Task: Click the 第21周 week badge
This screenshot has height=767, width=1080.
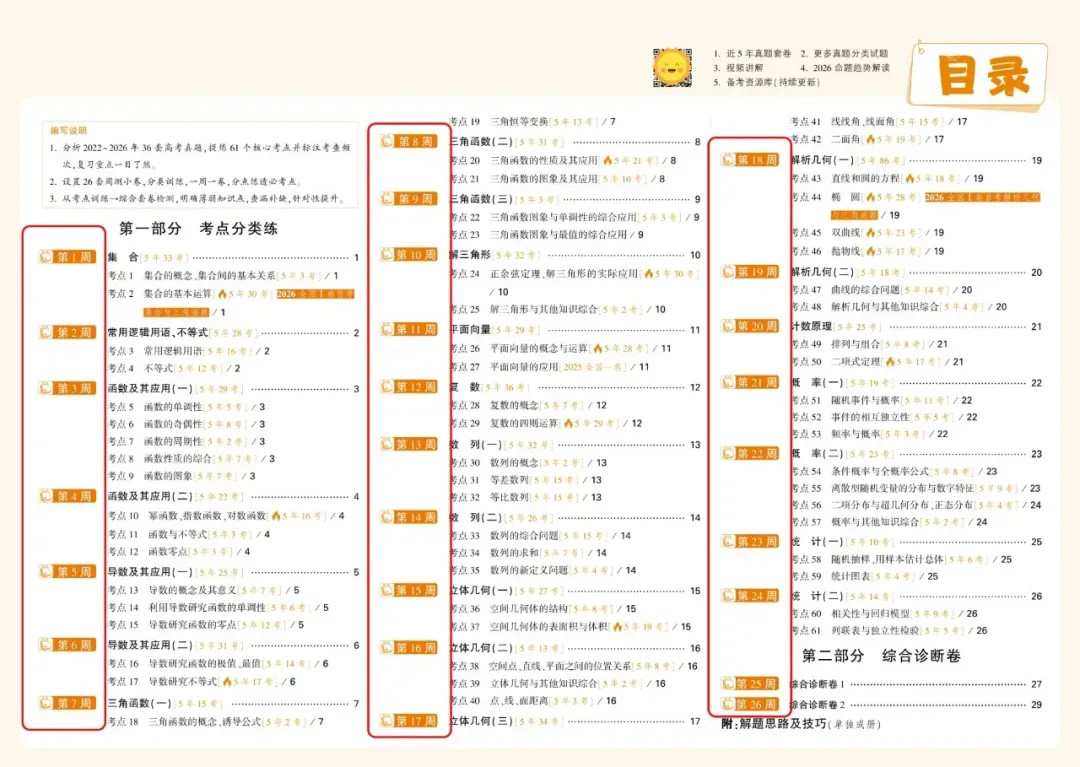Action: tap(749, 382)
